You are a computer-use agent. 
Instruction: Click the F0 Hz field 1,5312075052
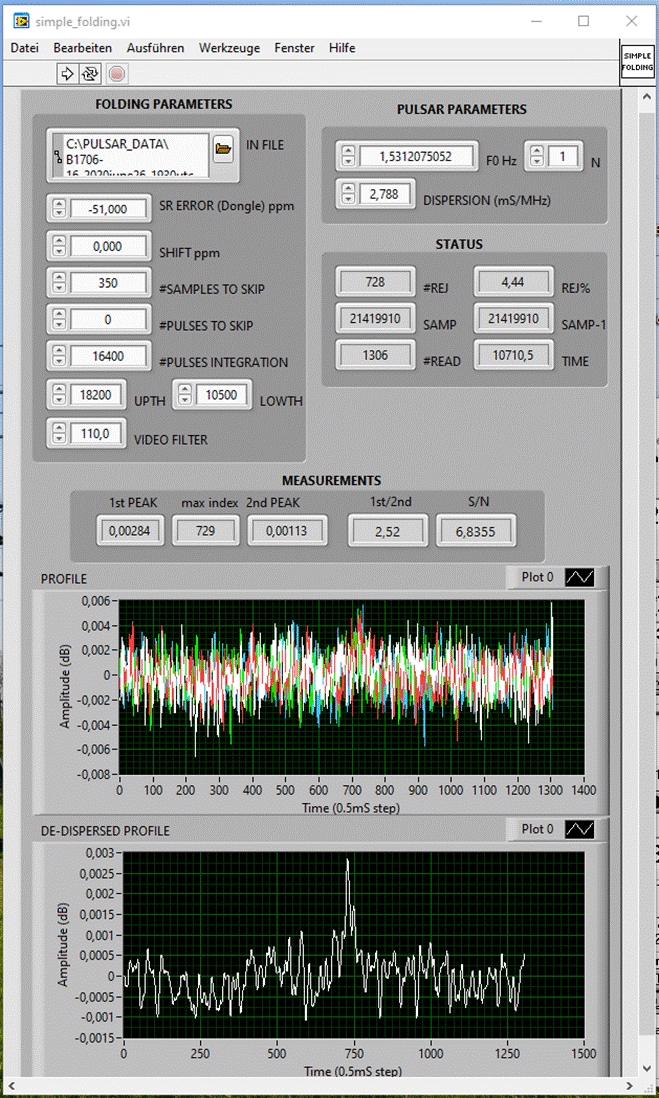coord(416,157)
